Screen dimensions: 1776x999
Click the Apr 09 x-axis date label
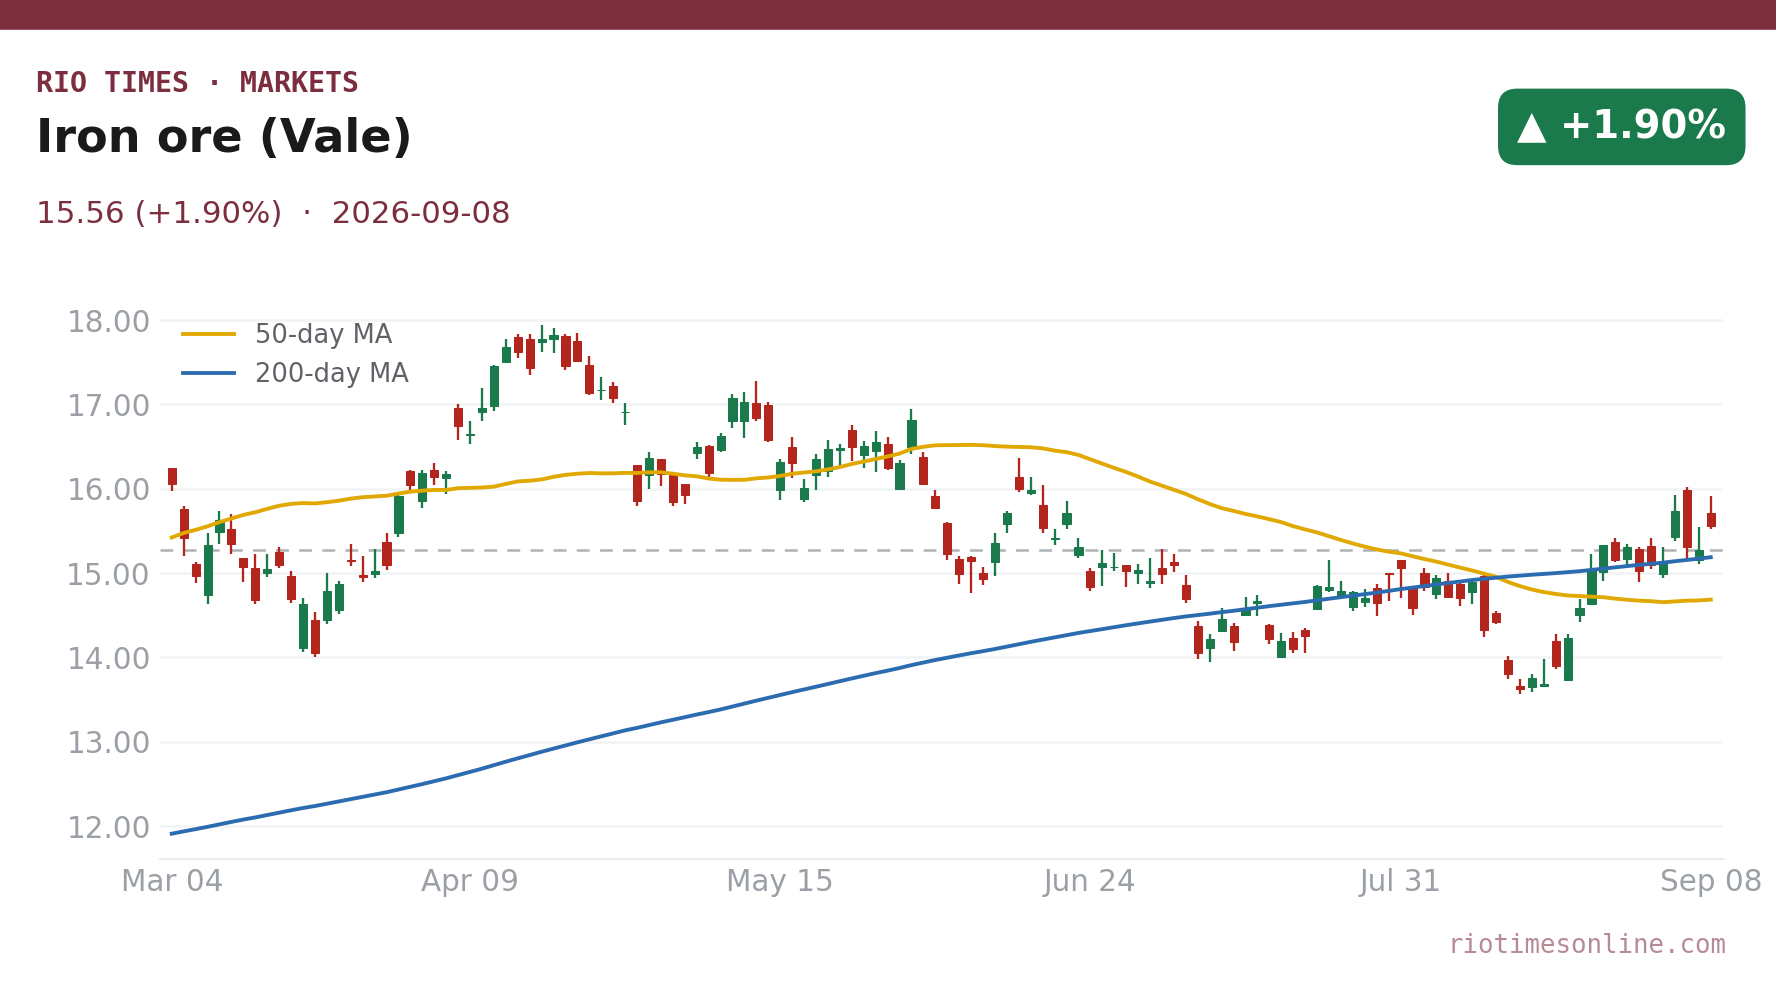(470, 882)
